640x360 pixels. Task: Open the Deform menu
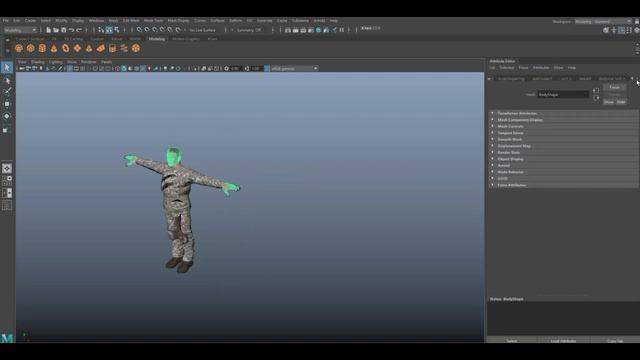point(236,20)
